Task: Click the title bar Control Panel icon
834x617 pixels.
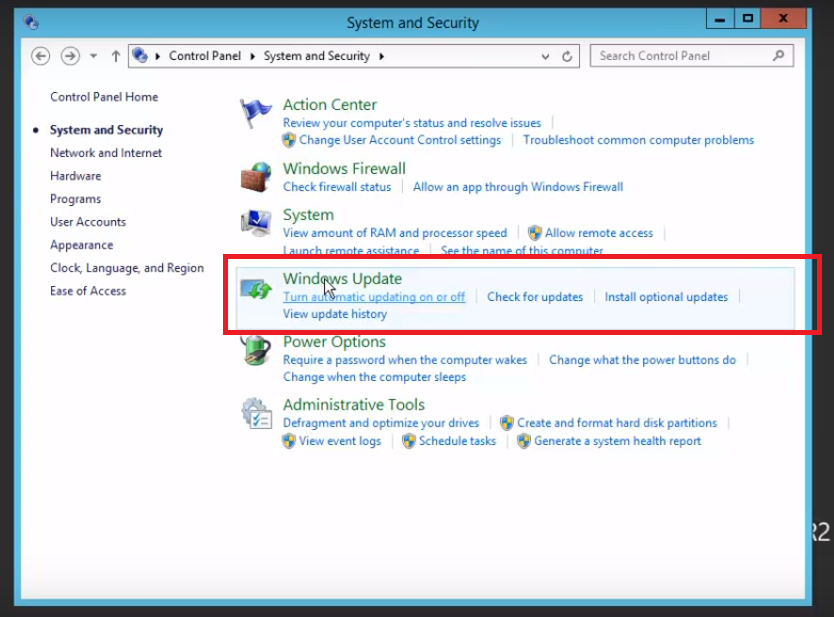Action: tap(31, 22)
